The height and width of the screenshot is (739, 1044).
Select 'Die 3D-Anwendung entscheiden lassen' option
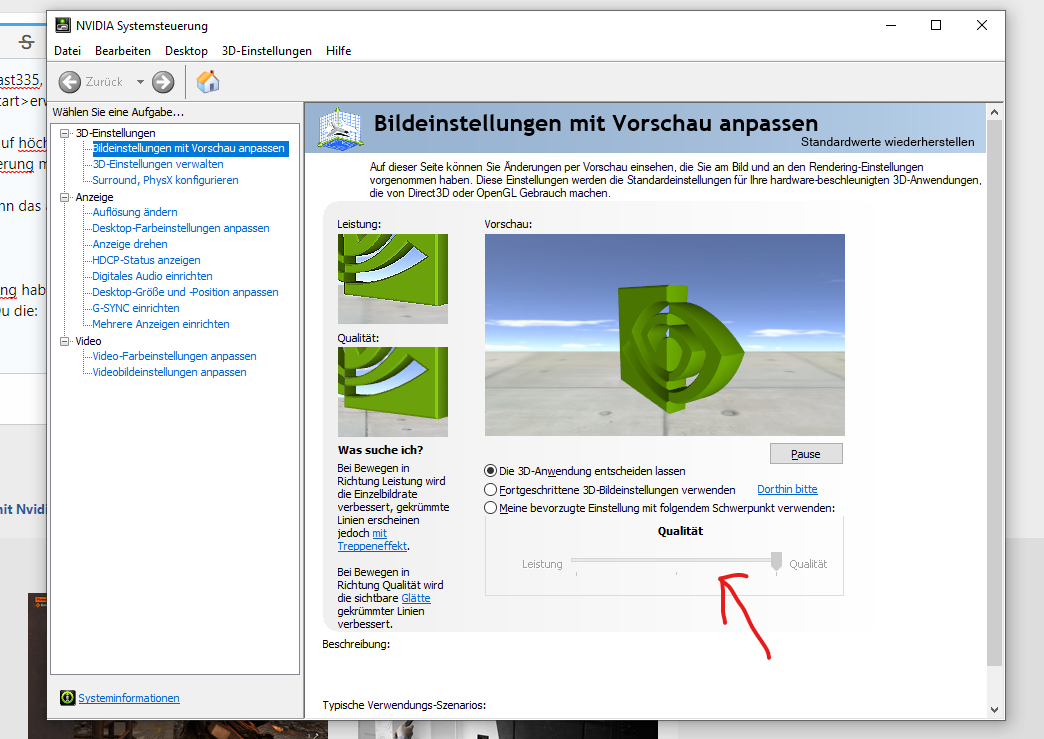[491, 471]
